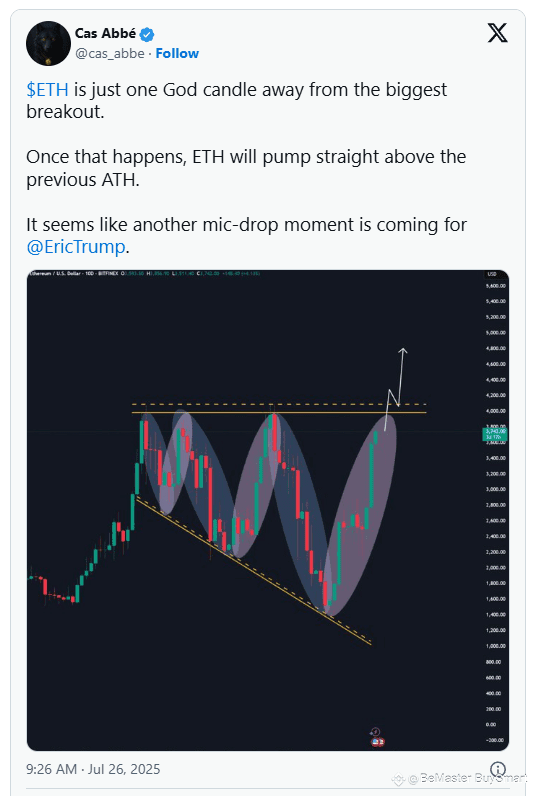Screen dimensions: 535x796
Task: Open the $ETH cashtag link
Action: click(x=47, y=90)
